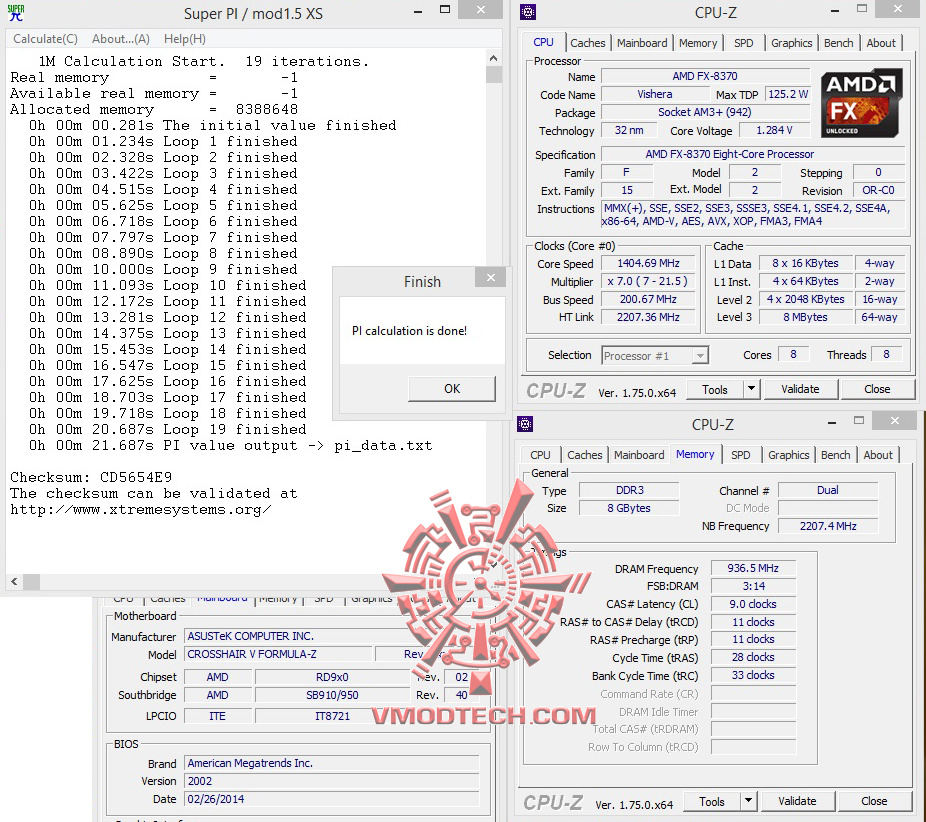Expand Tools dropdown arrow in lower CPU-Z window

pyautogui.click(x=748, y=801)
